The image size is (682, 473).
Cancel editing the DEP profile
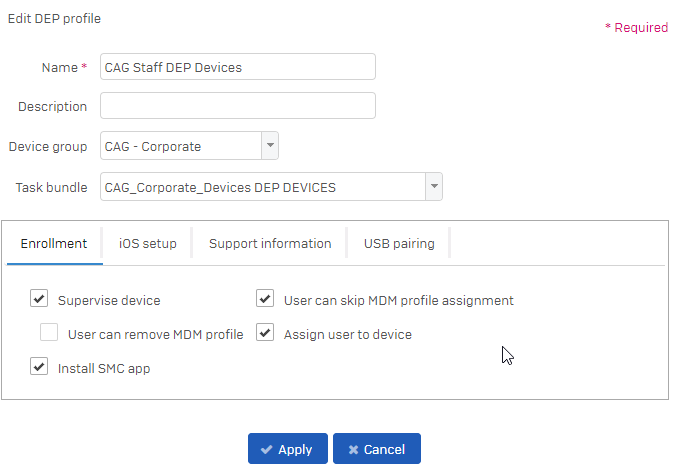pyautogui.click(x=377, y=449)
